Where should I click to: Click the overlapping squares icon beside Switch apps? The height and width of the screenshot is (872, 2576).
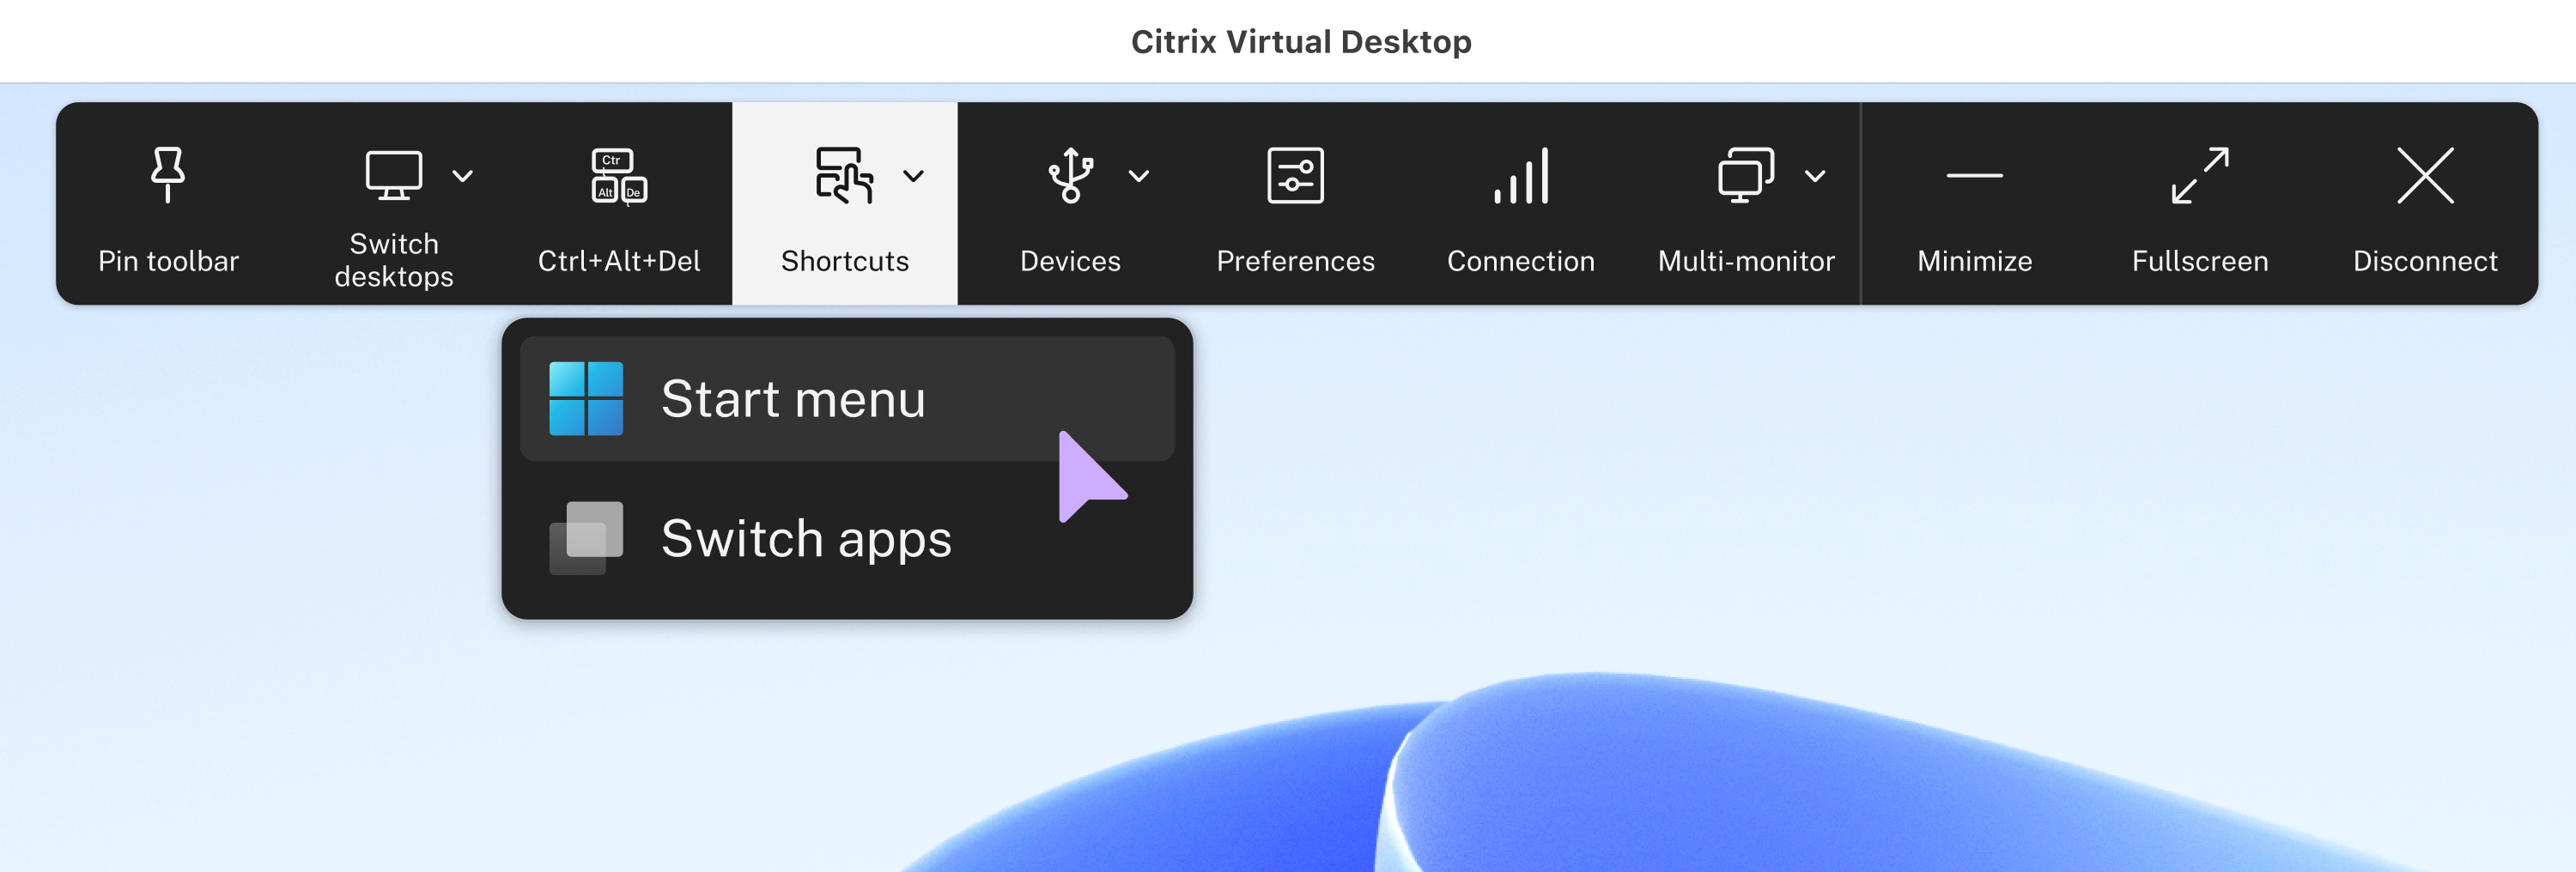pyautogui.click(x=586, y=538)
